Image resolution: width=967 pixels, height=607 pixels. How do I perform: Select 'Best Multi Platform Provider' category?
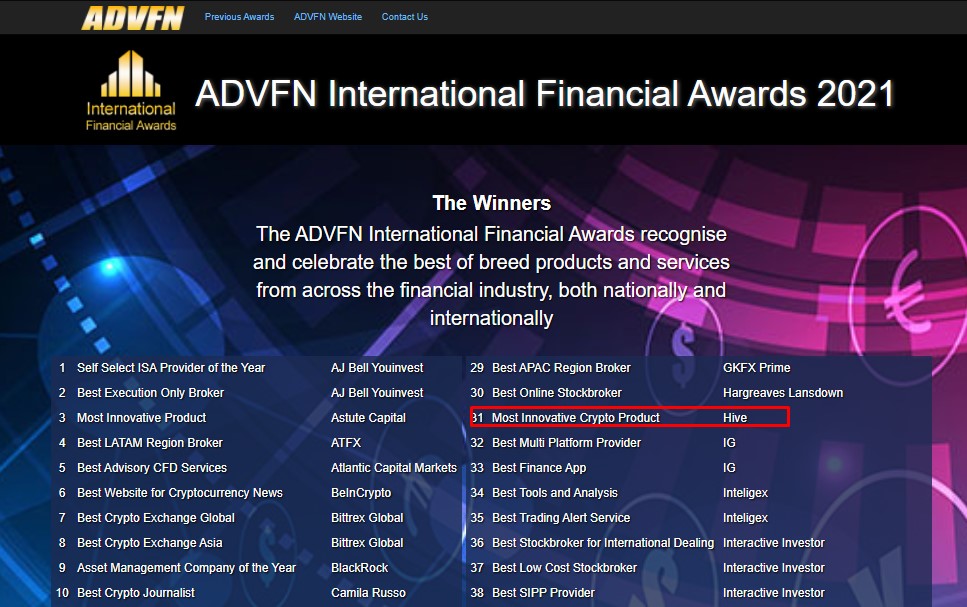[x=567, y=443]
